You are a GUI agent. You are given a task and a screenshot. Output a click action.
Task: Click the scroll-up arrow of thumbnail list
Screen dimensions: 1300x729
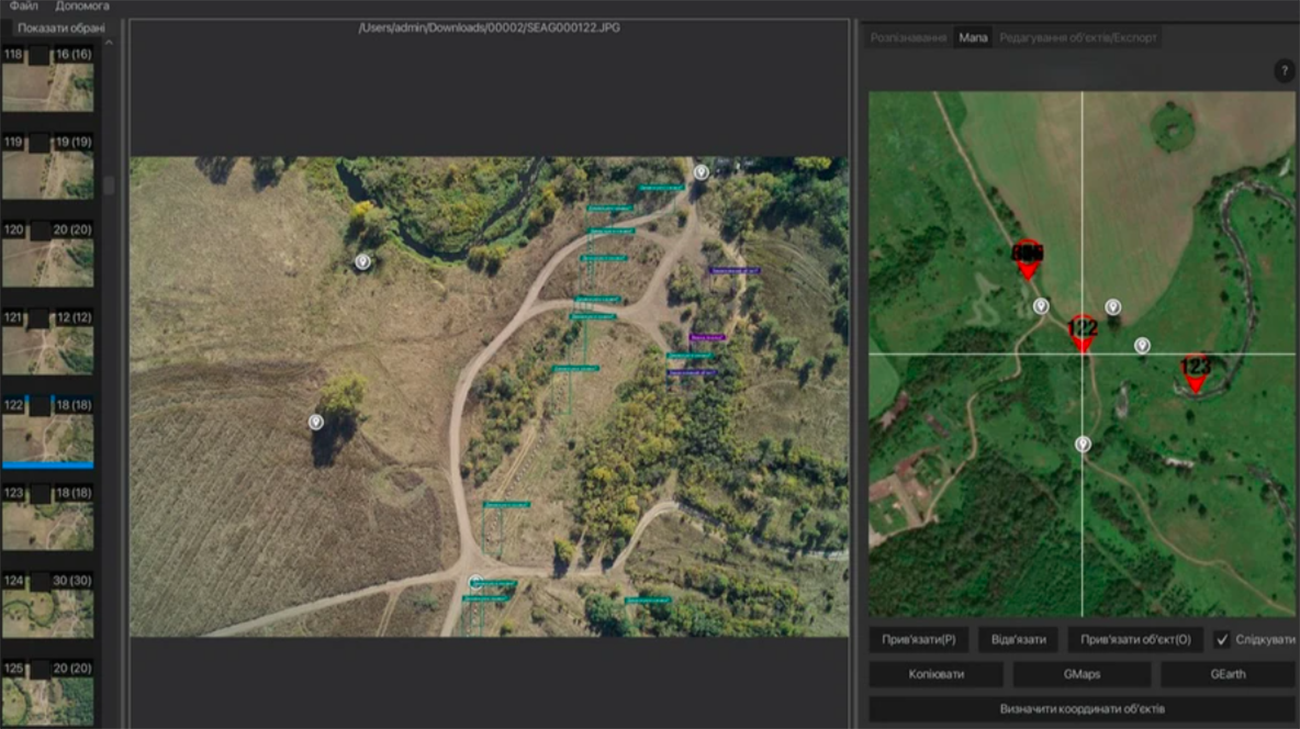109,43
